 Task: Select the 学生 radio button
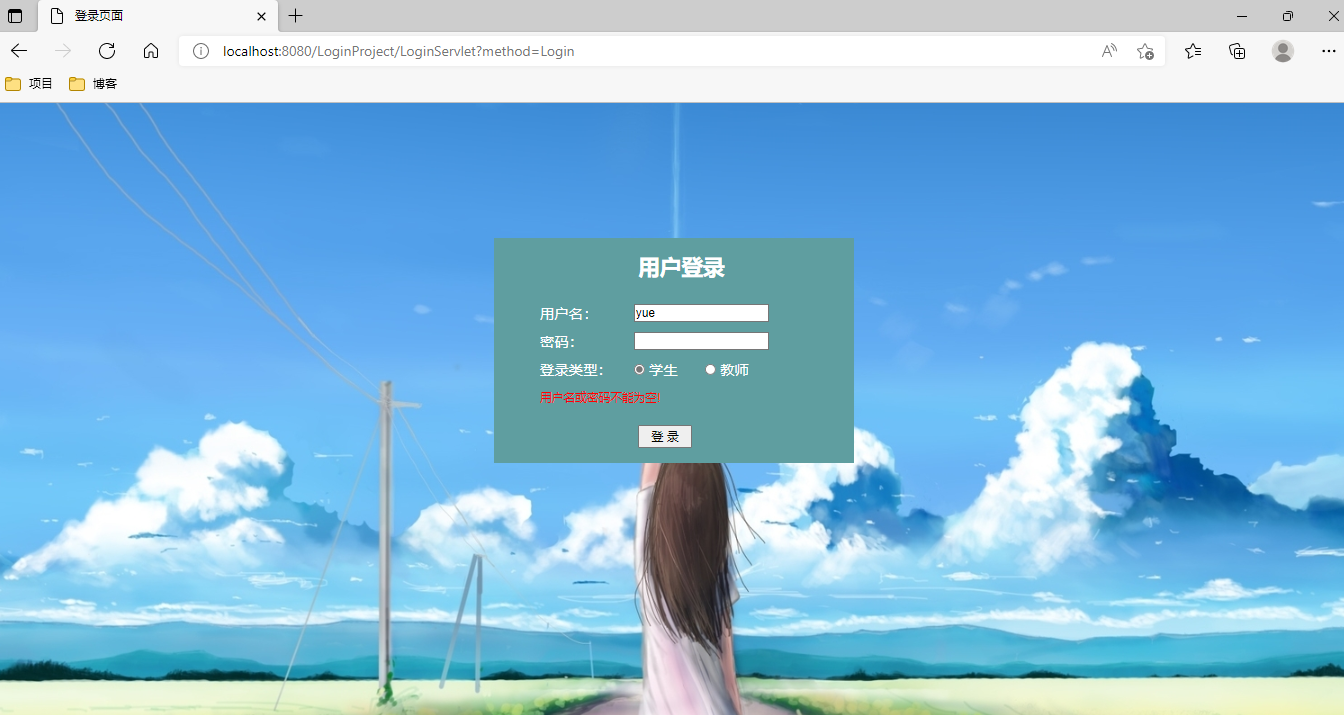click(640, 370)
